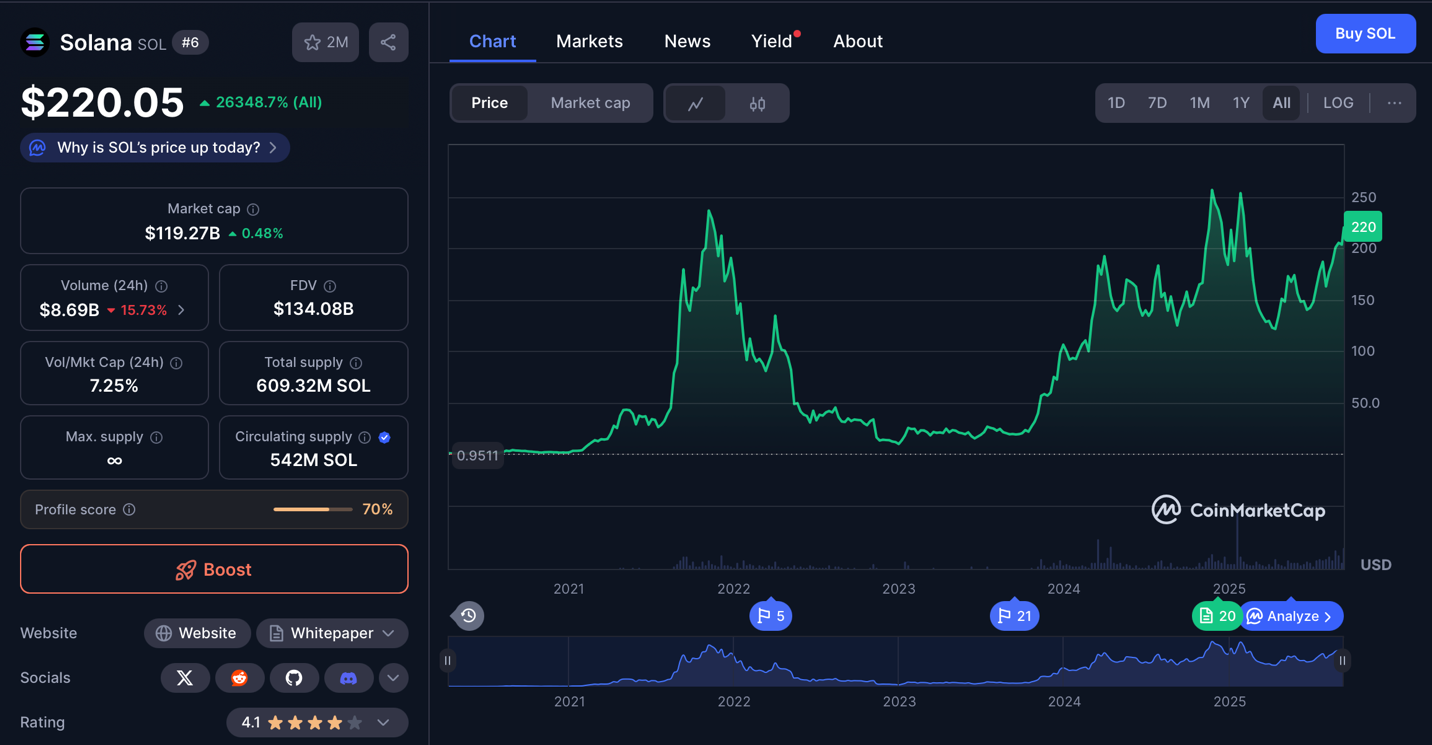Click the Boost button
This screenshot has width=1432, height=745.
click(214, 569)
